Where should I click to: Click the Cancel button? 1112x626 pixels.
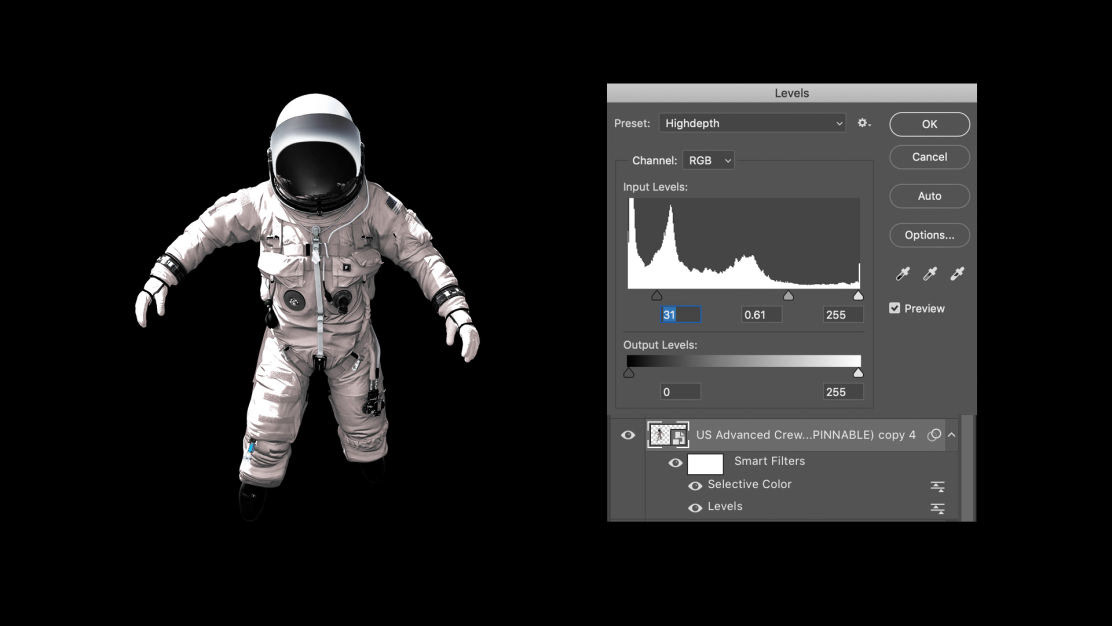coord(930,157)
